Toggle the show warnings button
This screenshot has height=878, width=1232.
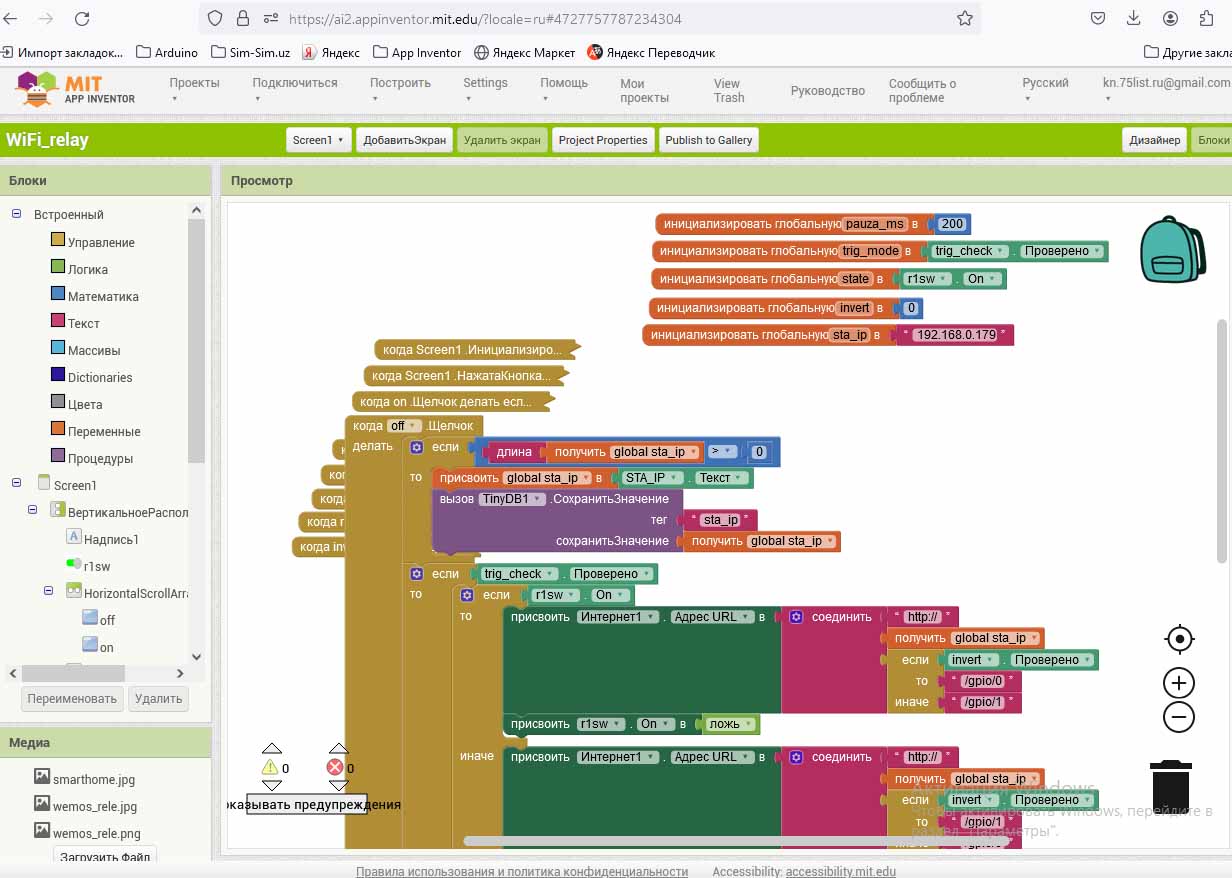tap(308, 804)
